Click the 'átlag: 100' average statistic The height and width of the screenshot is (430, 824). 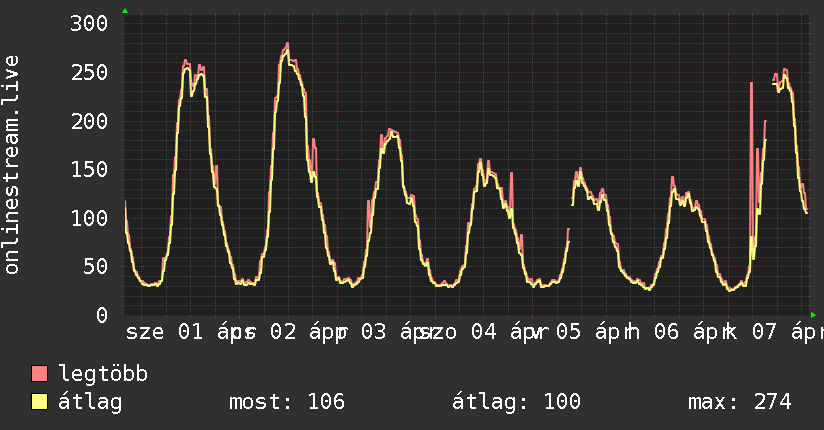517,402
